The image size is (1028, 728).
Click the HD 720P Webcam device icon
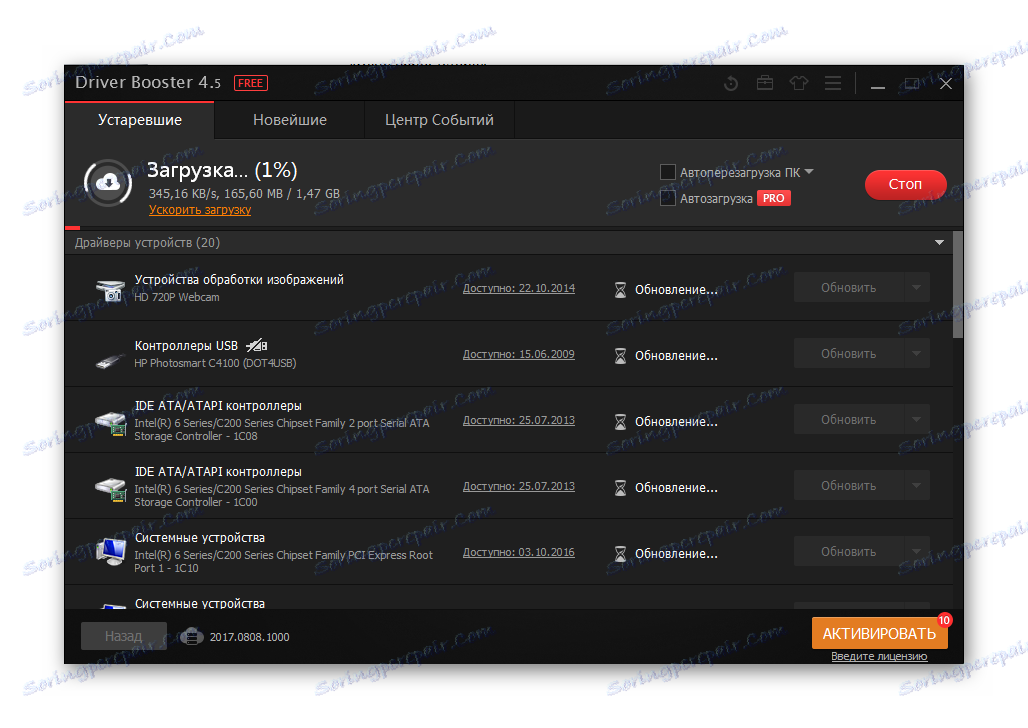[x=110, y=289]
